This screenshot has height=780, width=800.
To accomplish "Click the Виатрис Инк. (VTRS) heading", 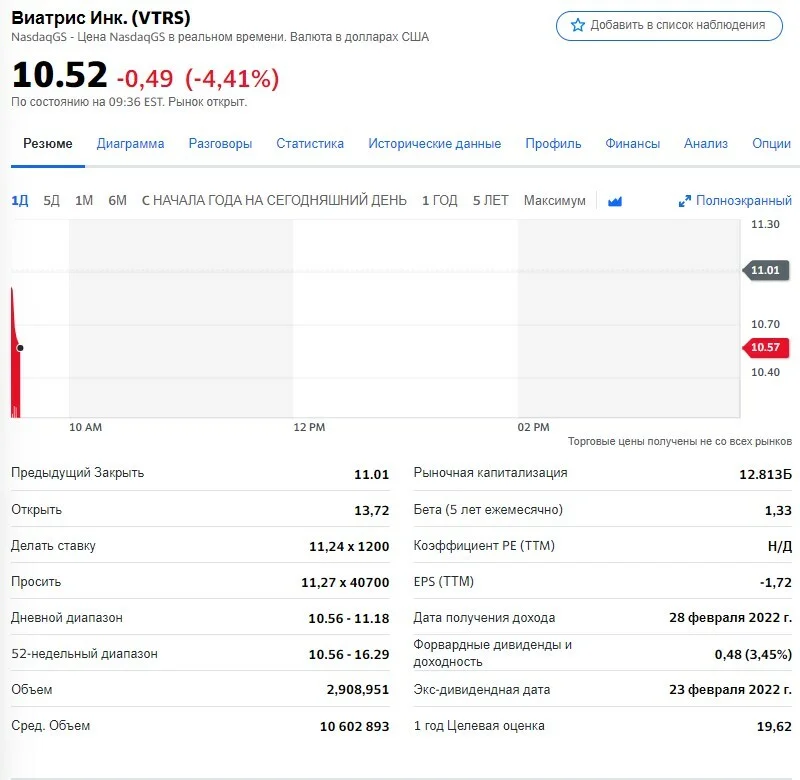I will [x=101, y=18].
